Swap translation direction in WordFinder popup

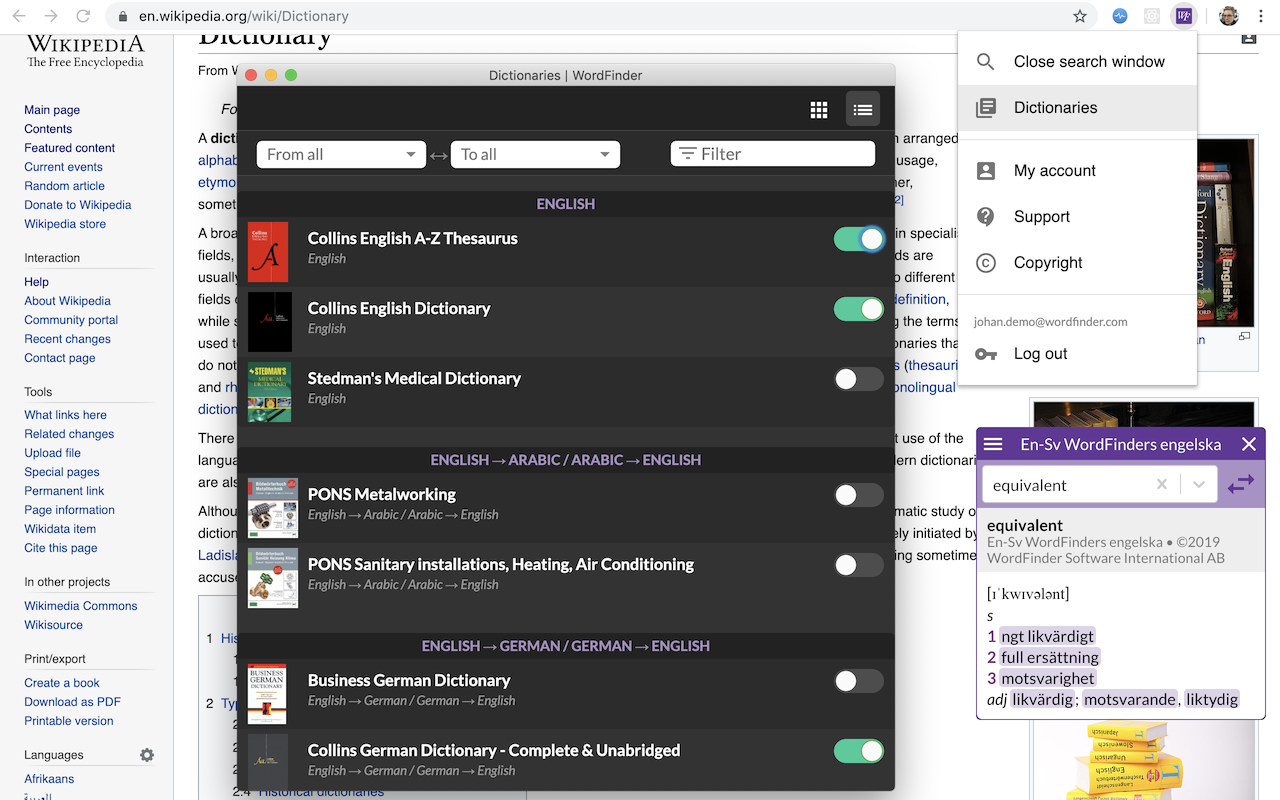[x=1241, y=485]
